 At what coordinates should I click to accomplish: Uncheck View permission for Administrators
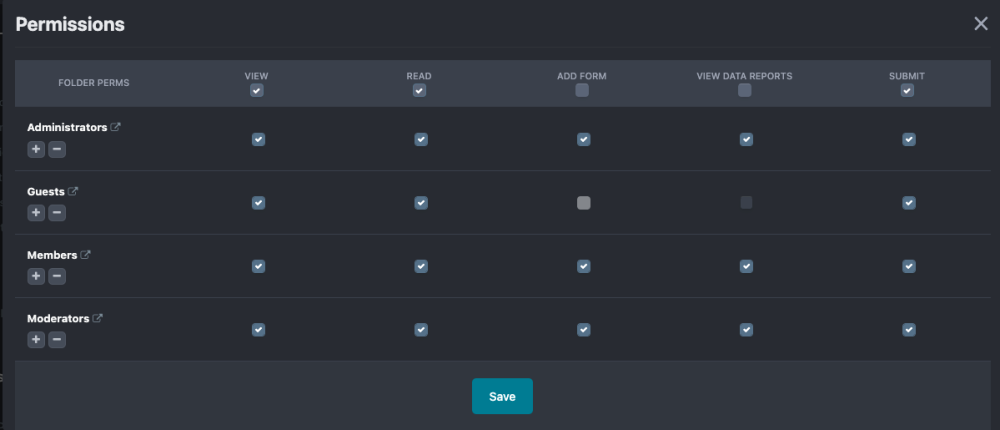258,139
